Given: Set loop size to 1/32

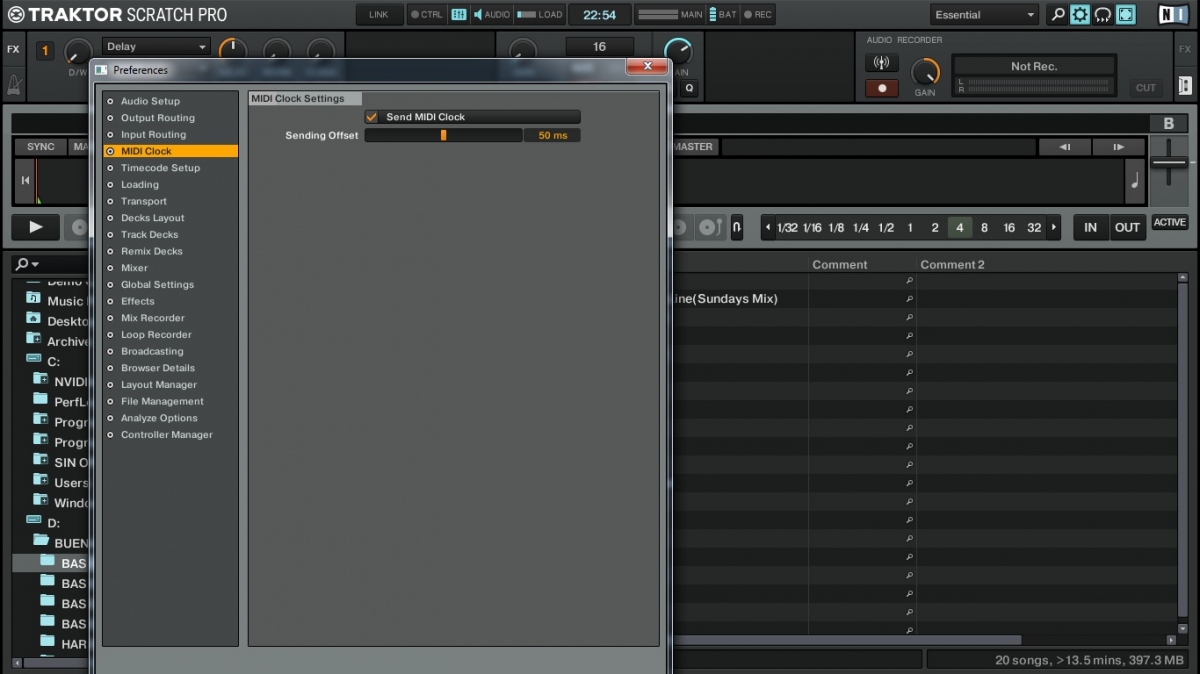Looking at the screenshot, I should coord(787,228).
